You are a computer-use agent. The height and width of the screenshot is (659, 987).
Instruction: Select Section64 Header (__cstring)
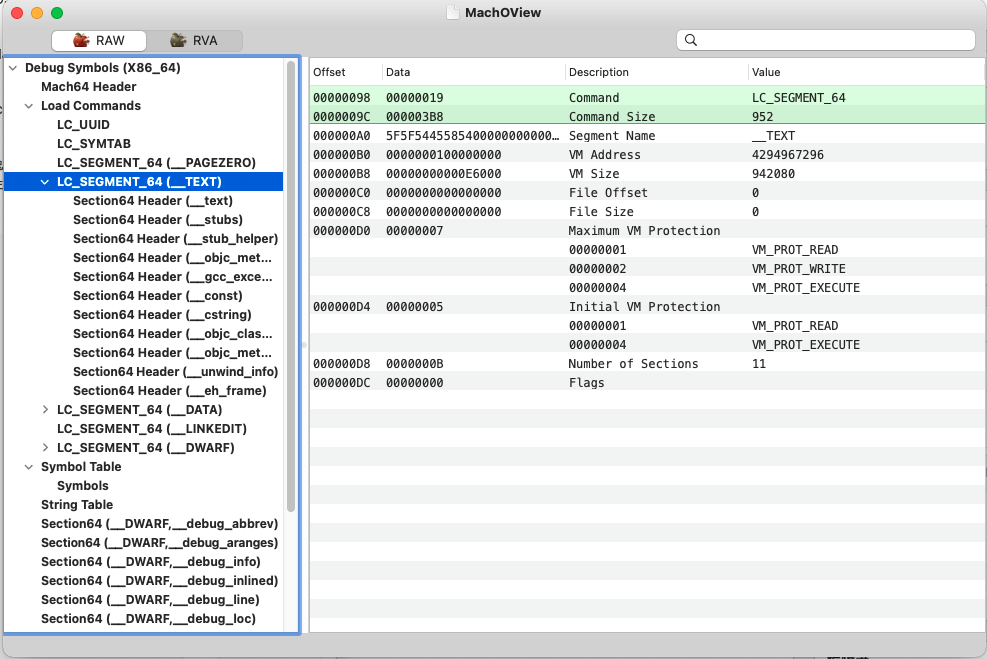(162, 315)
